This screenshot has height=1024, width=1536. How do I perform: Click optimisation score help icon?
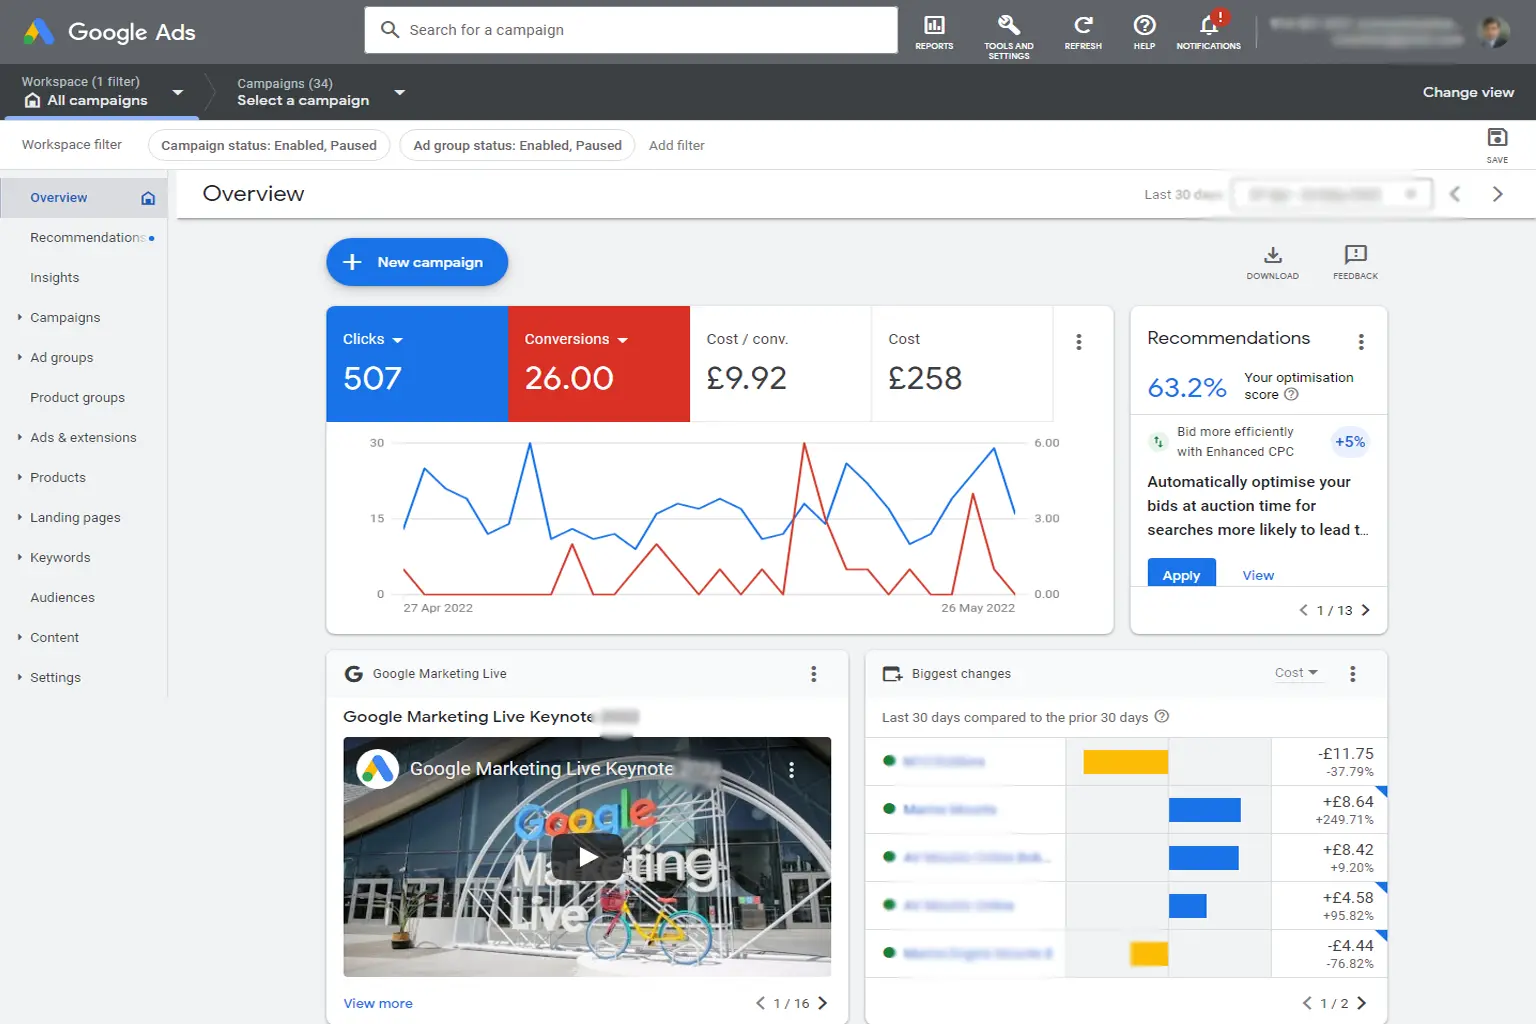click(x=1291, y=395)
